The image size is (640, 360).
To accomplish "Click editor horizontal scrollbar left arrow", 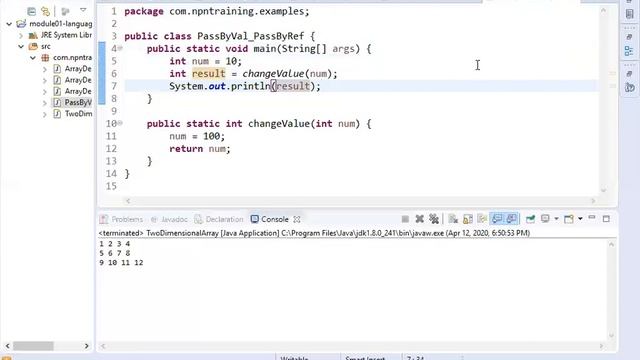I will pos(128,201).
